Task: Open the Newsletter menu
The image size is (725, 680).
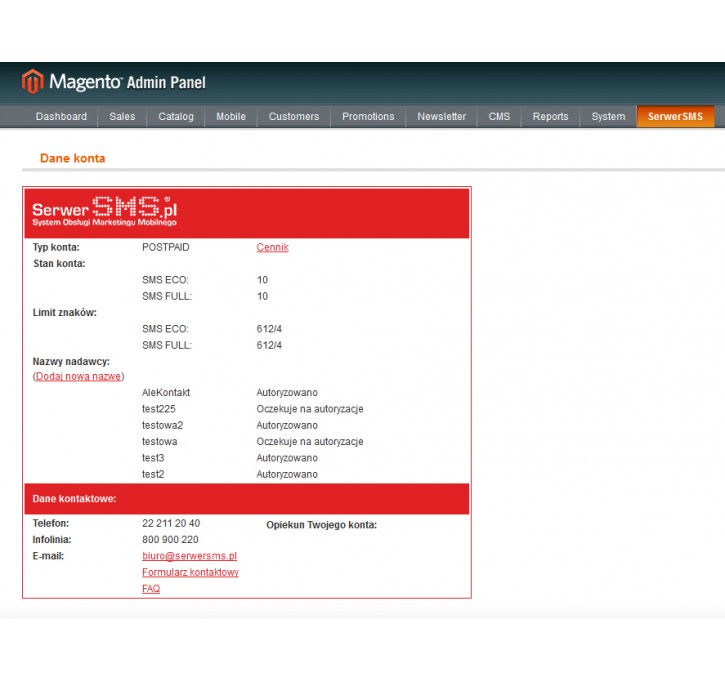Action: 442,116
